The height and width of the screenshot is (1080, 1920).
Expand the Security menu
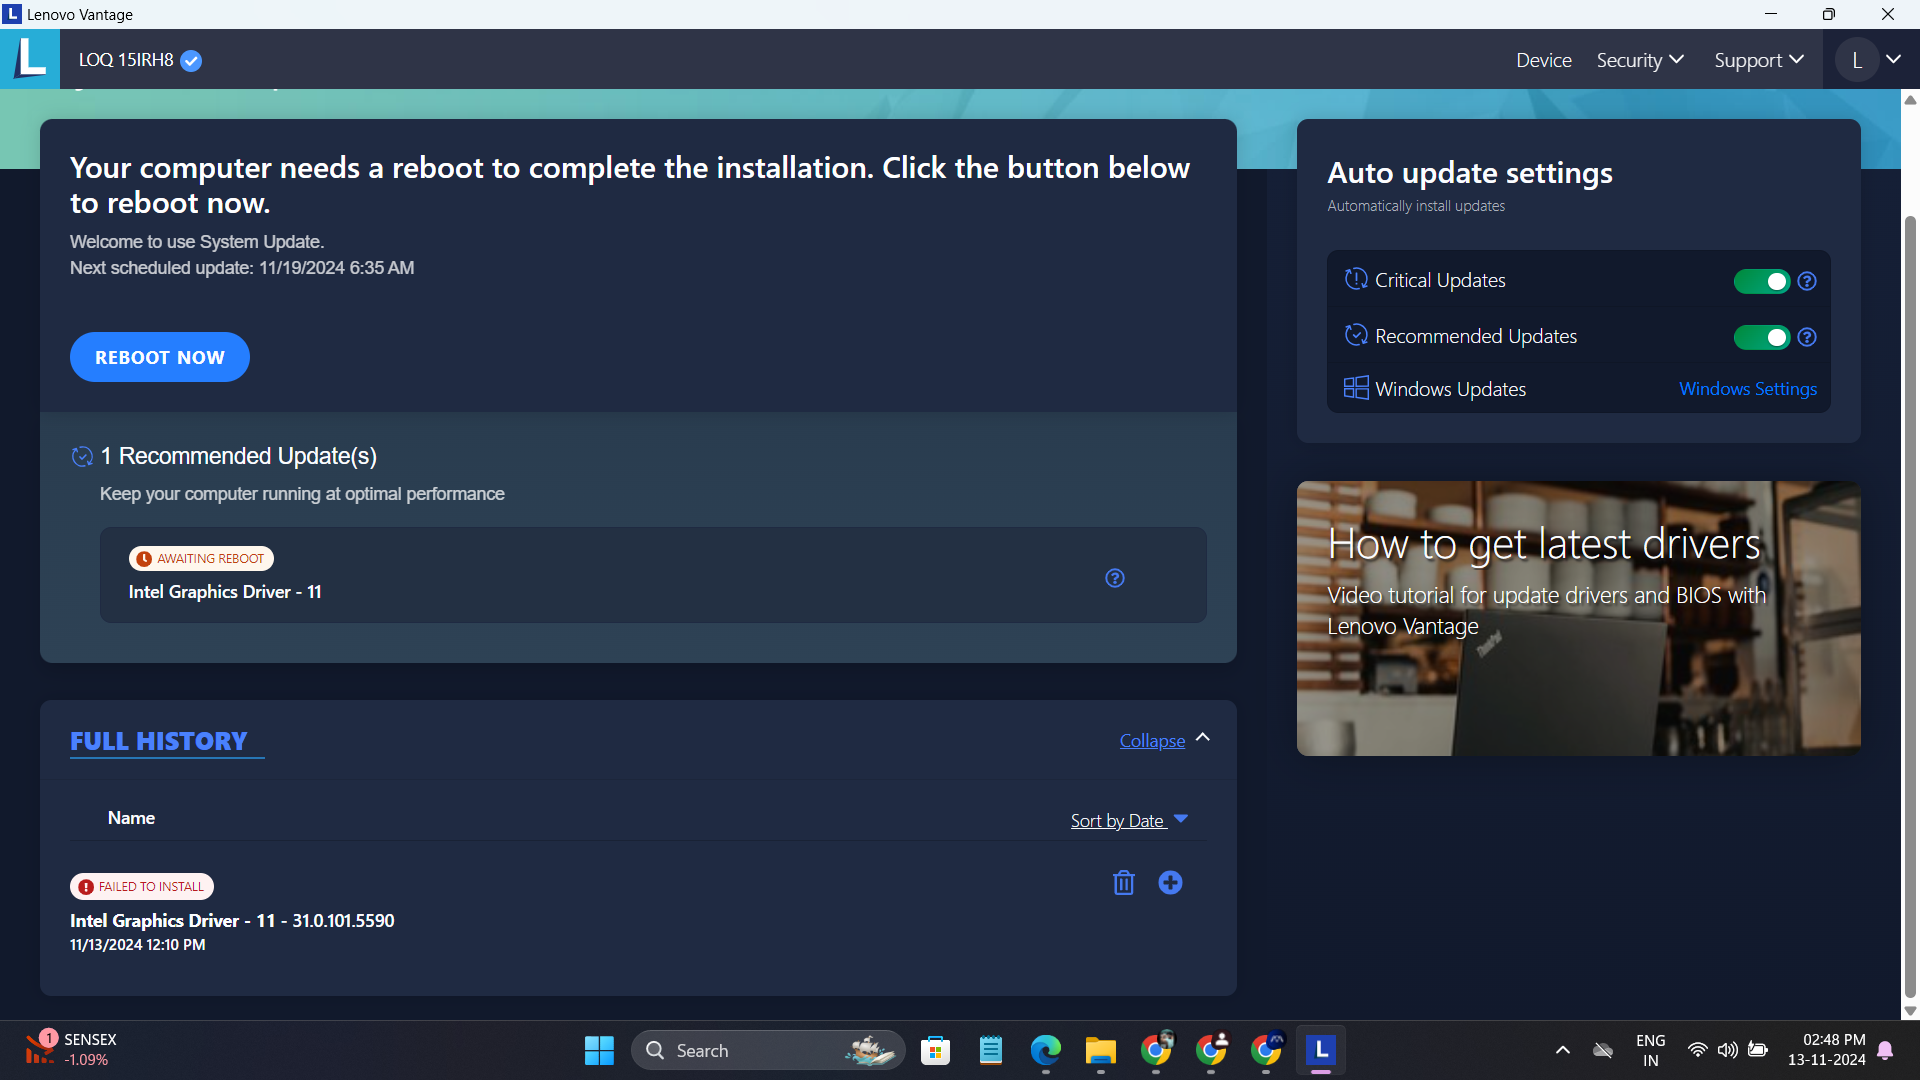point(1640,60)
